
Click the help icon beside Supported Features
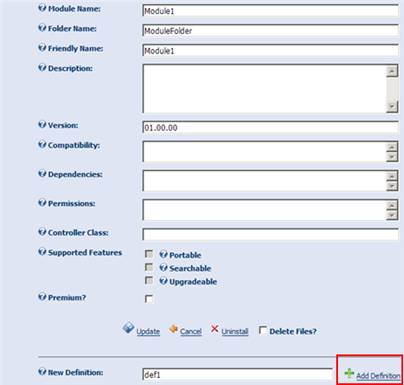[42, 252]
